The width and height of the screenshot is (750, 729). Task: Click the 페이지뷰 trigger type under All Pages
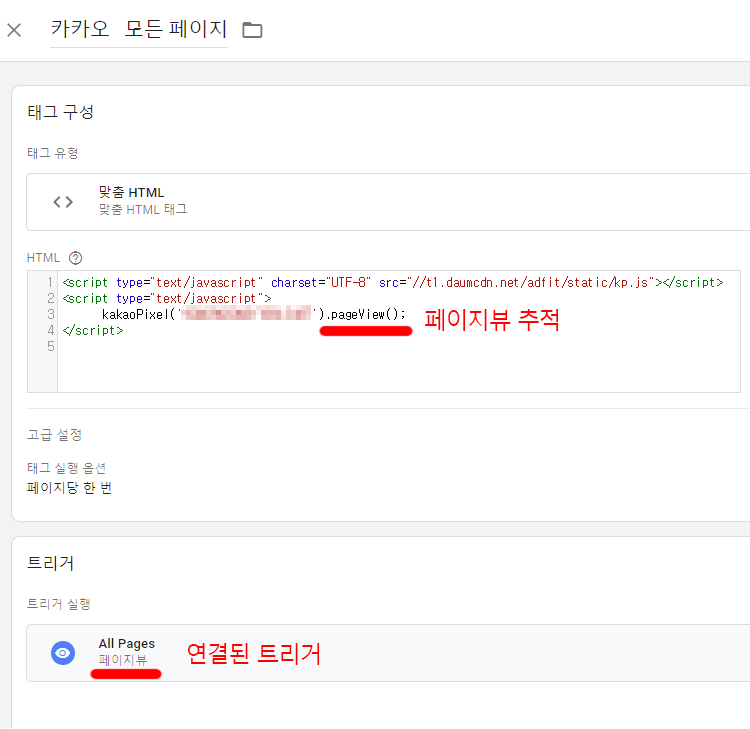point(123,660)
